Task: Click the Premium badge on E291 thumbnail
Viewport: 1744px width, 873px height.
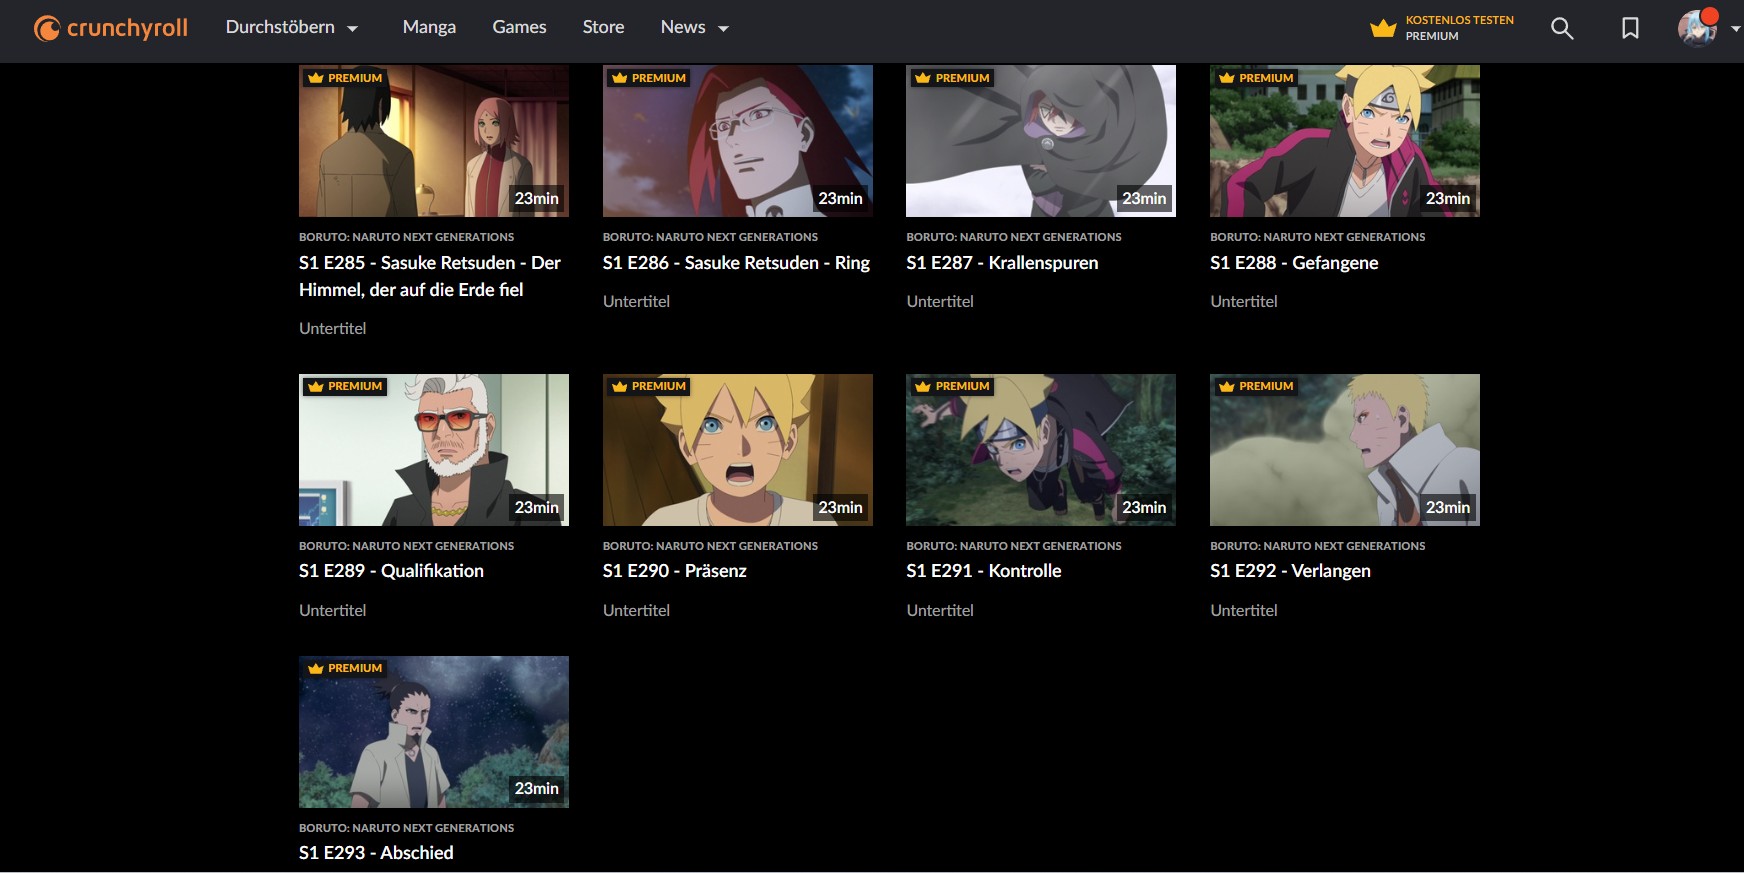Action: [952, 386]
